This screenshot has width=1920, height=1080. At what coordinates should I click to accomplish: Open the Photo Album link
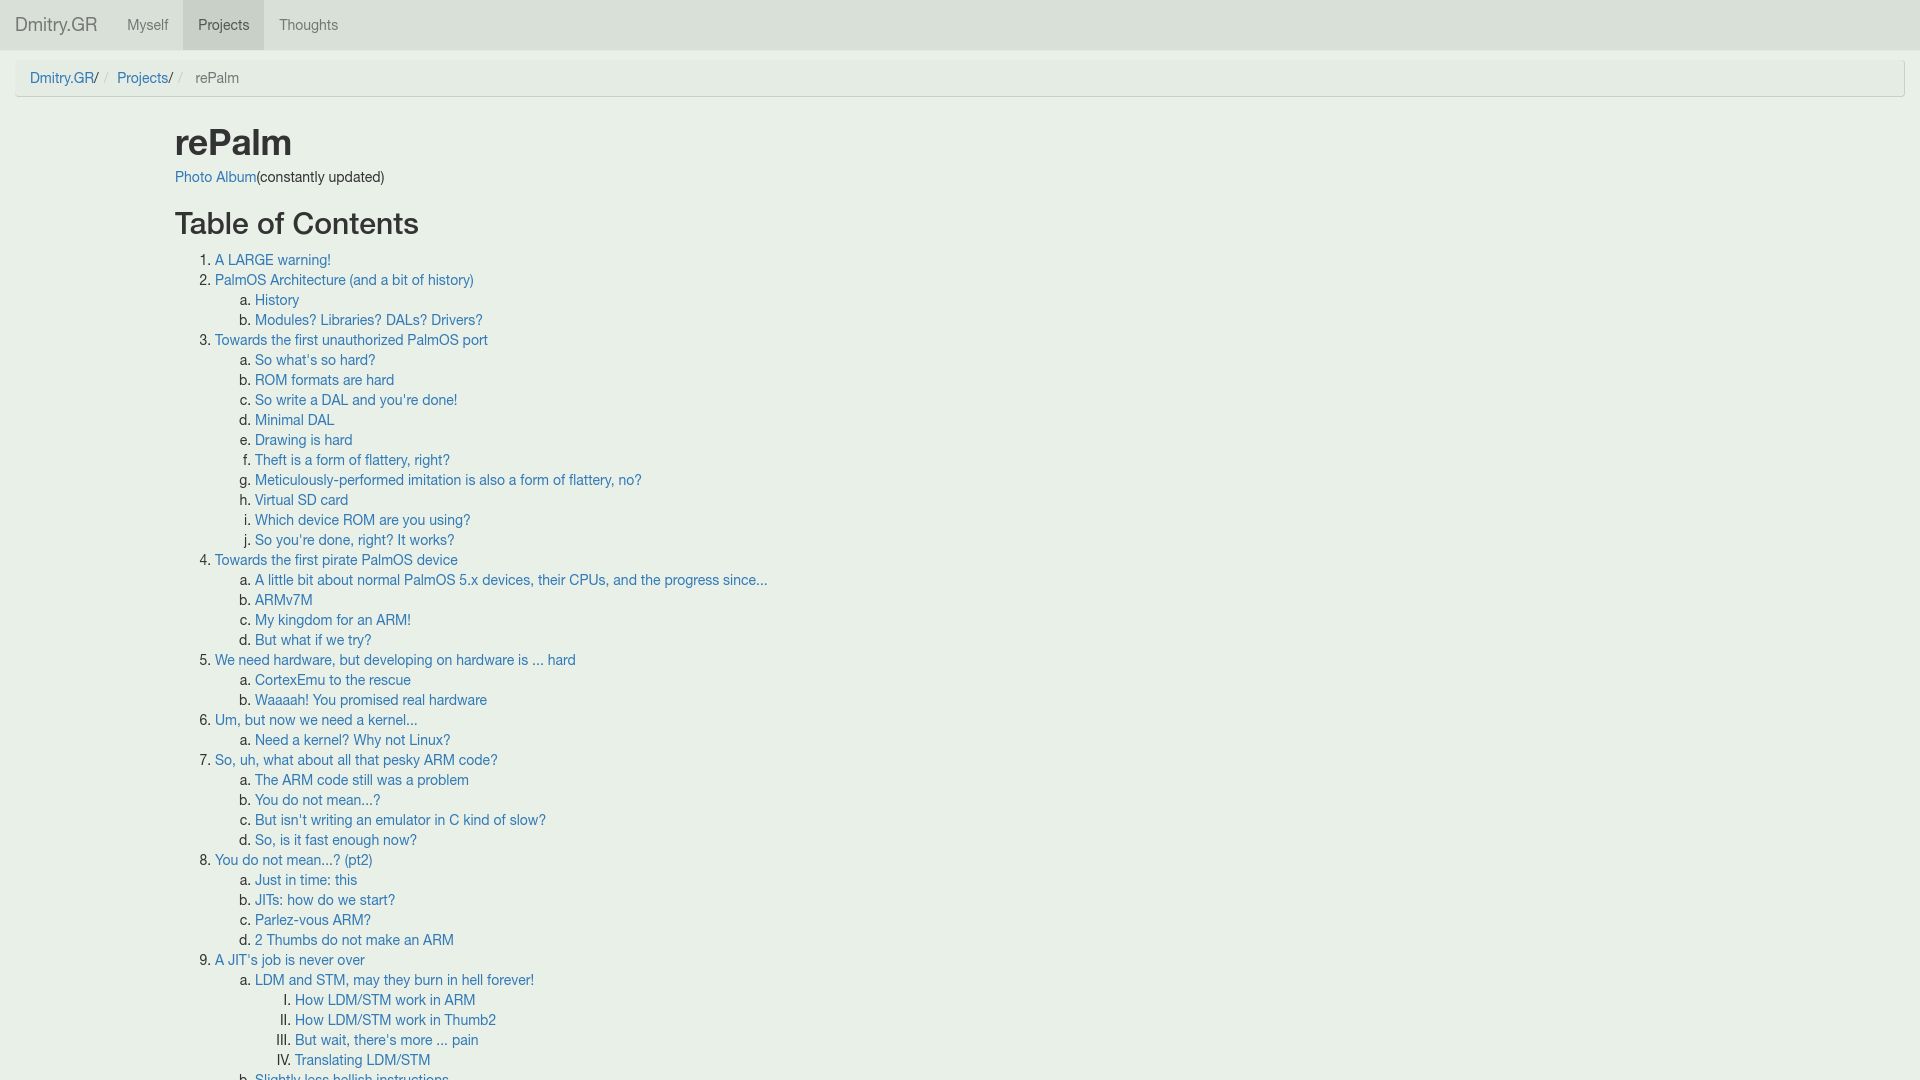point(215,177)
